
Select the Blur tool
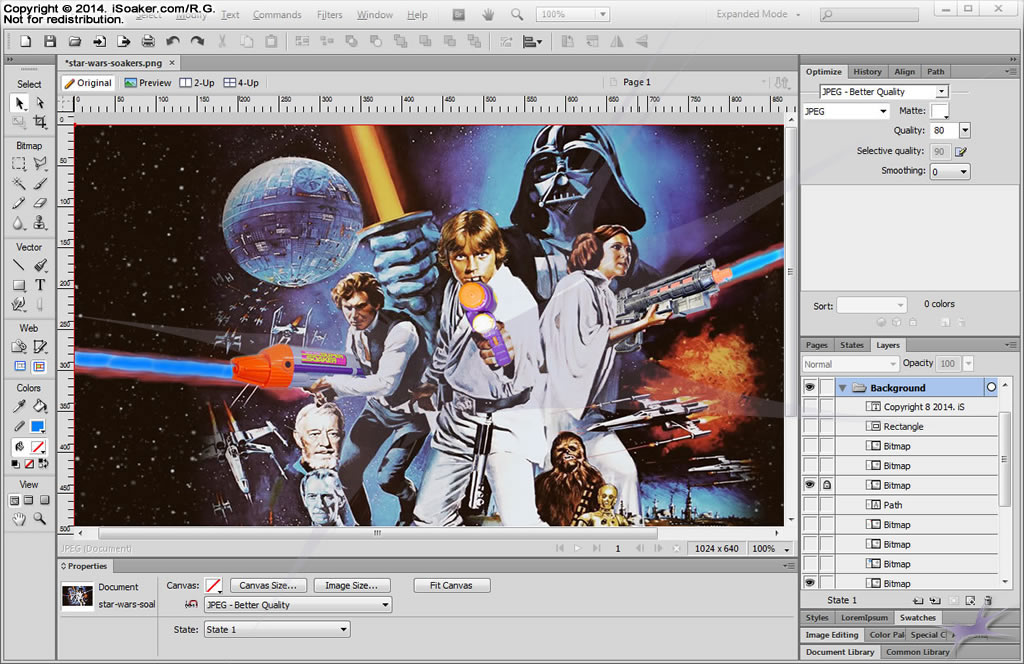19,223
